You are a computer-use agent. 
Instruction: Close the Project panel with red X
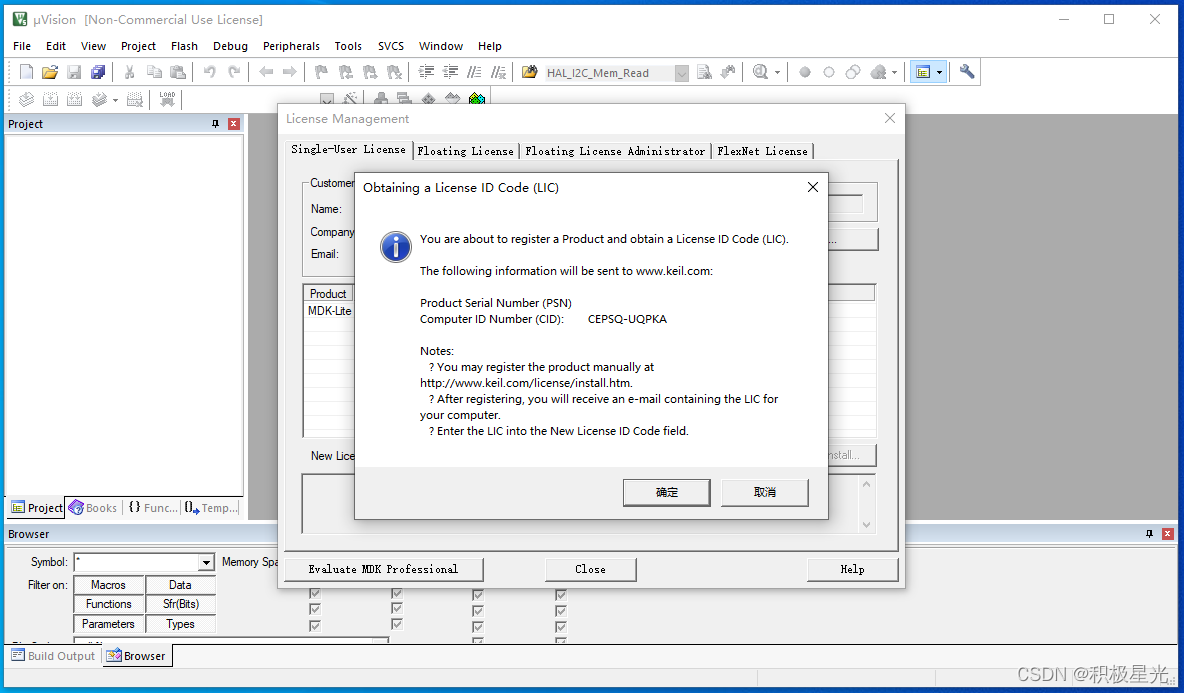coord(234,124)
